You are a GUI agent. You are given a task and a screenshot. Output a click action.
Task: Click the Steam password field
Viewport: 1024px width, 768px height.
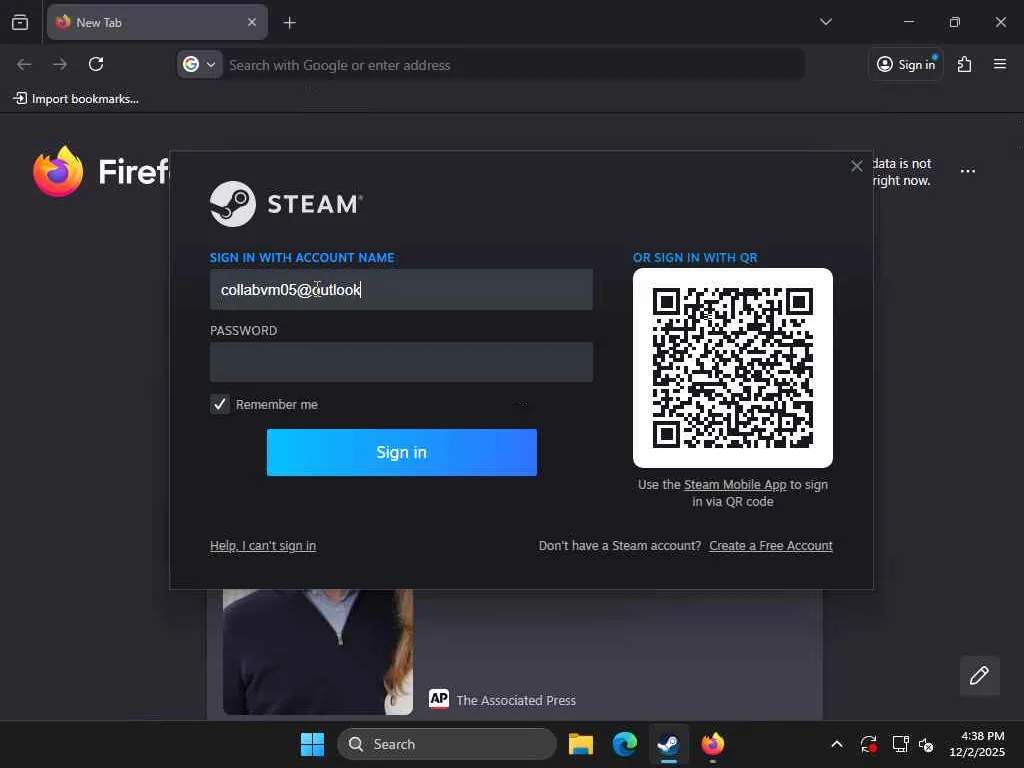pos(401,362)
